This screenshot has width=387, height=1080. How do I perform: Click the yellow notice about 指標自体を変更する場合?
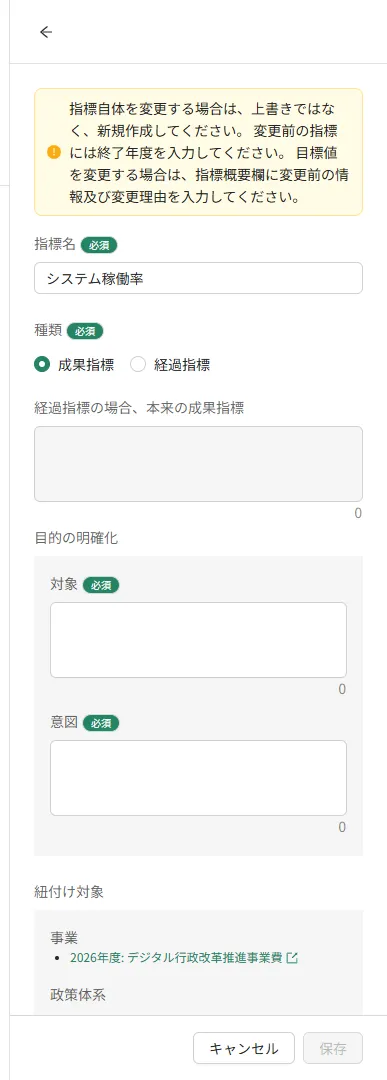198,152
